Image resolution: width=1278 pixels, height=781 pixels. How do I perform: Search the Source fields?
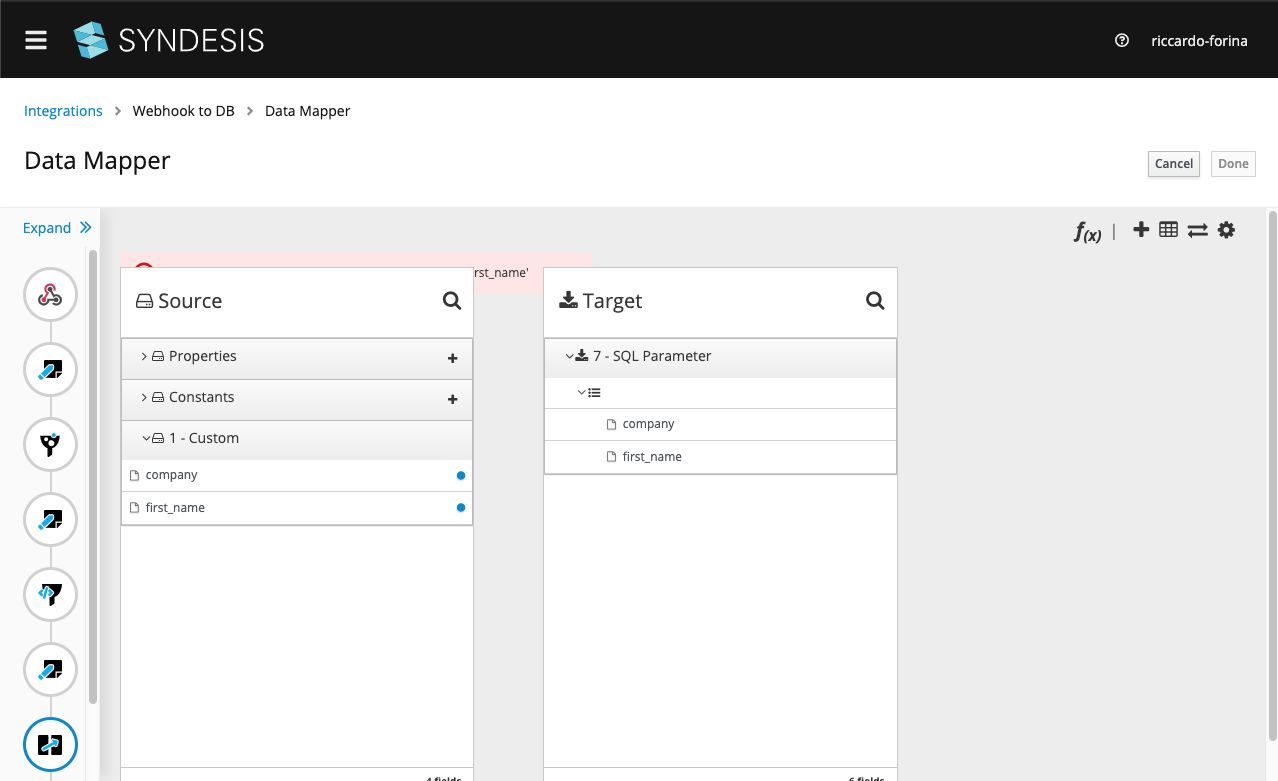tap(452, 301)
